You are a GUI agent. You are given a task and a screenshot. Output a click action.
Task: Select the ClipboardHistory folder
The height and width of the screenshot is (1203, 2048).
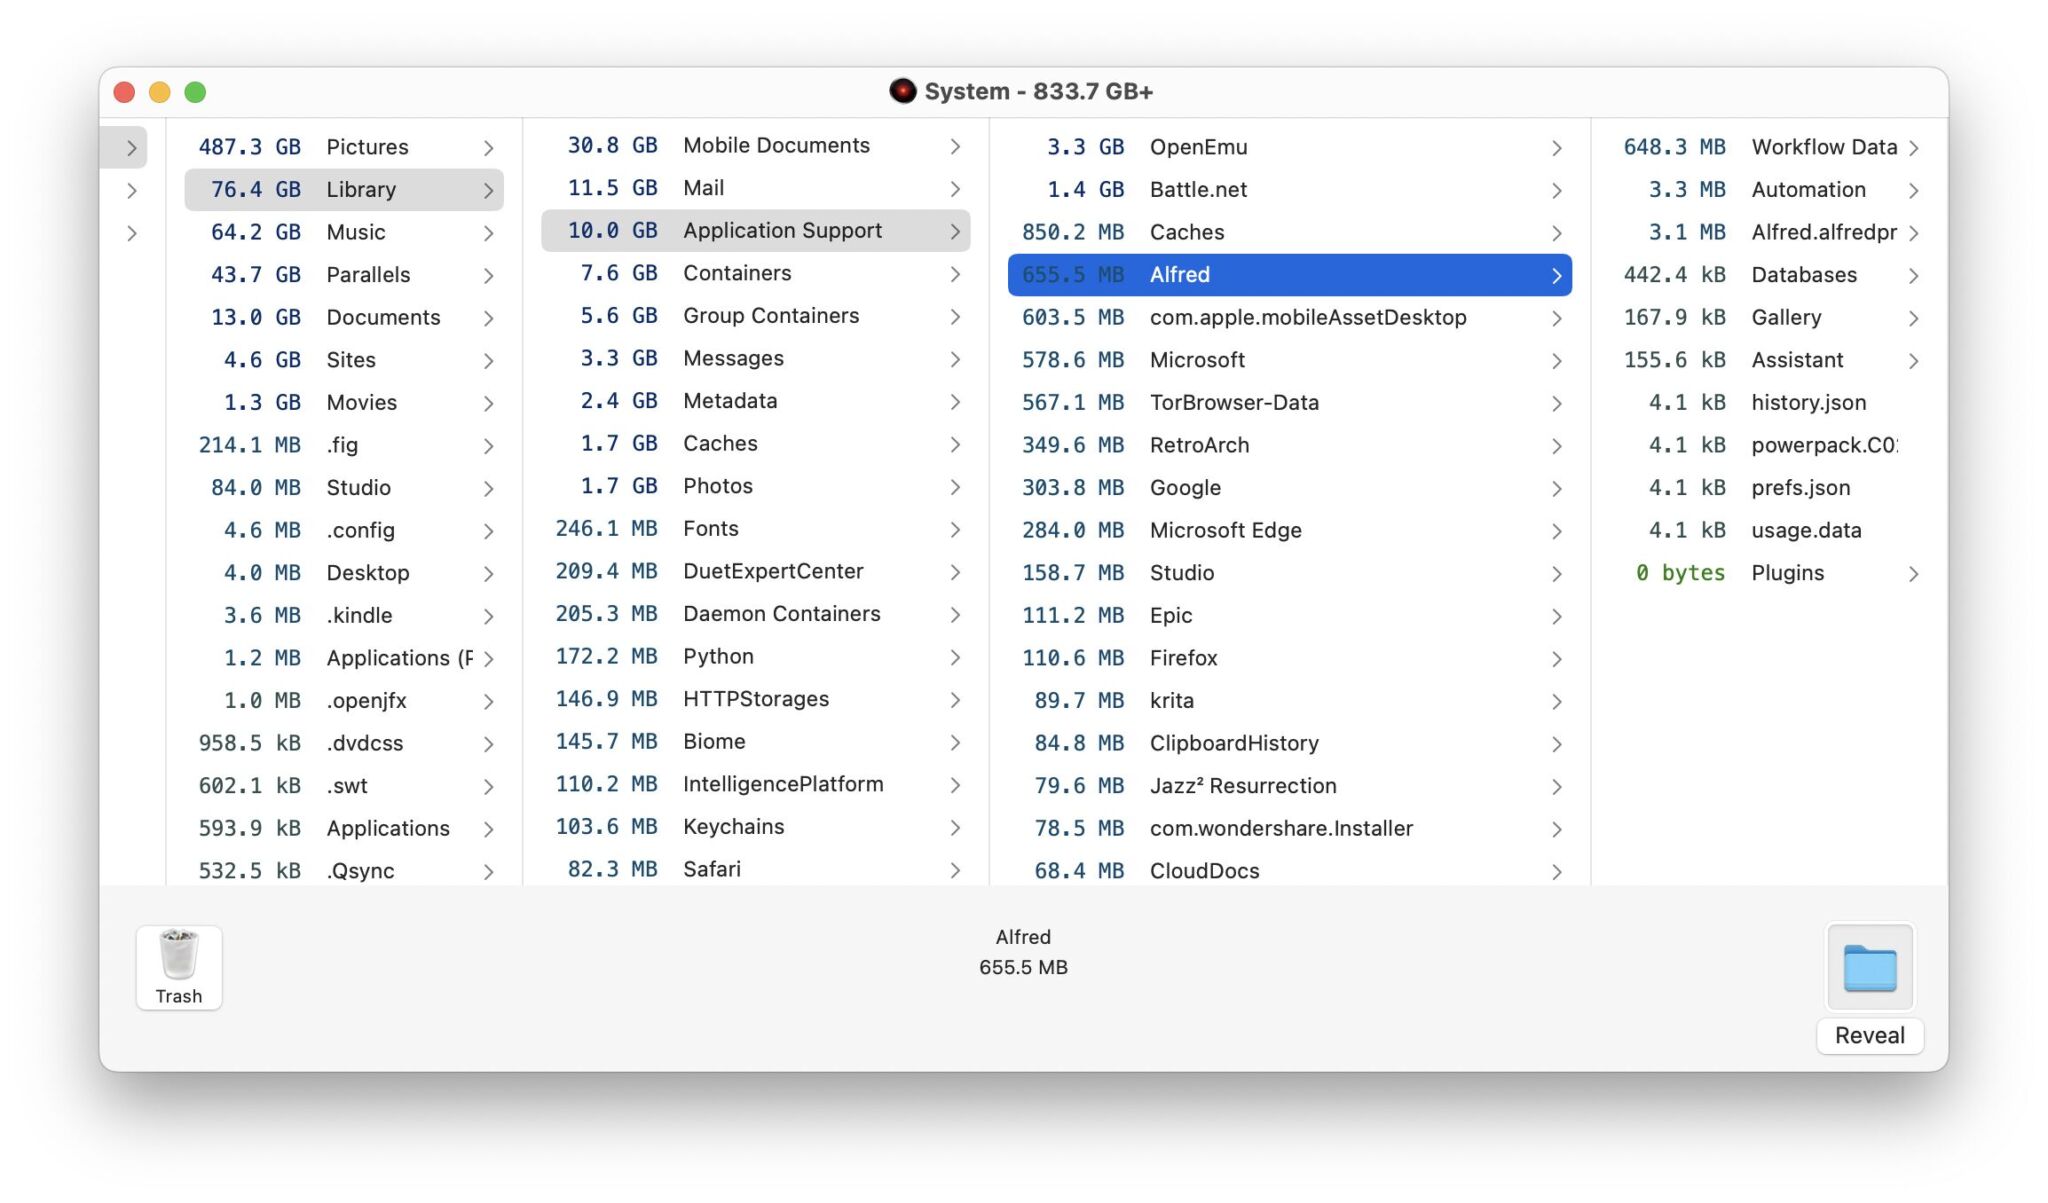click(x=1289, y=744)
